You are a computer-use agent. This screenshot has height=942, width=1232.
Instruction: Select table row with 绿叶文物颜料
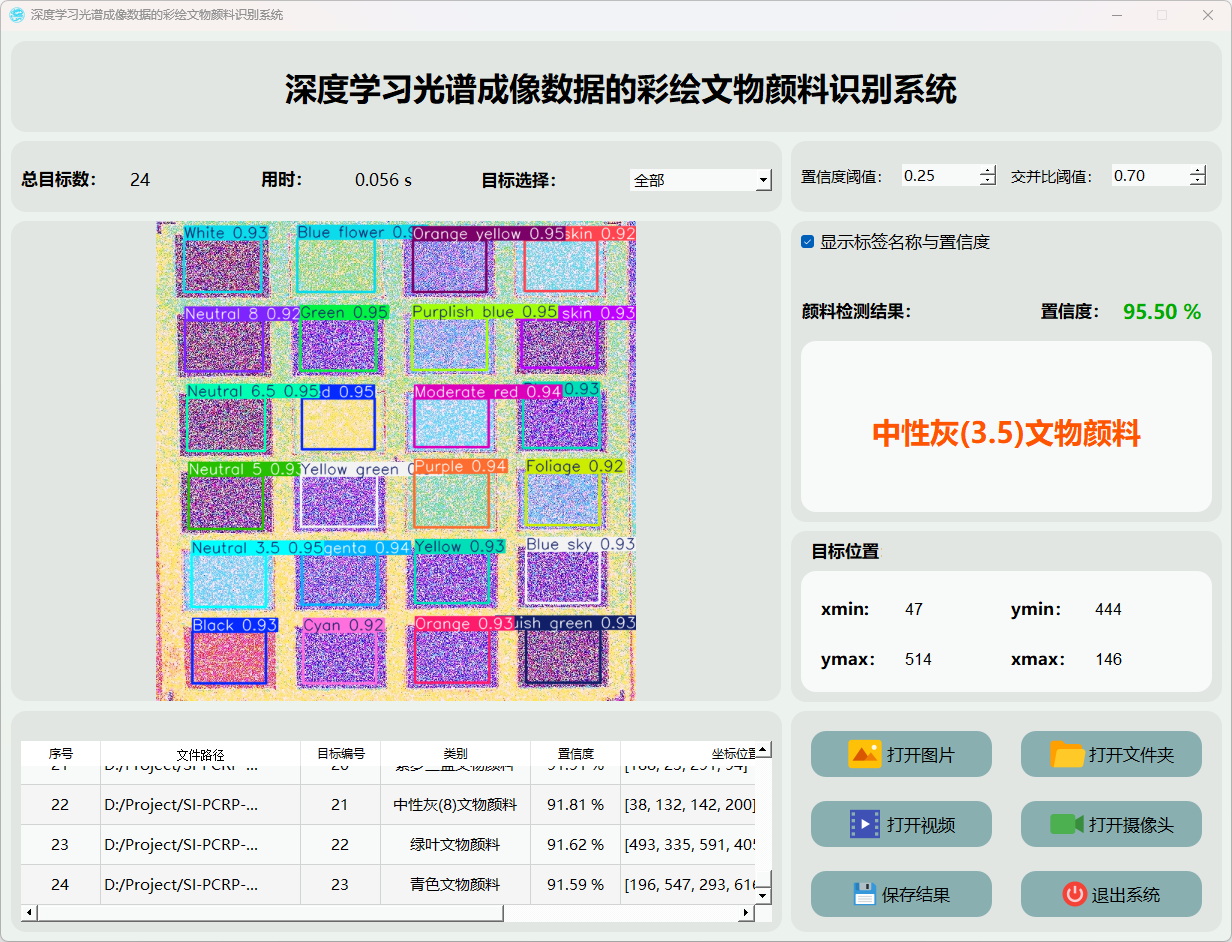455,844
